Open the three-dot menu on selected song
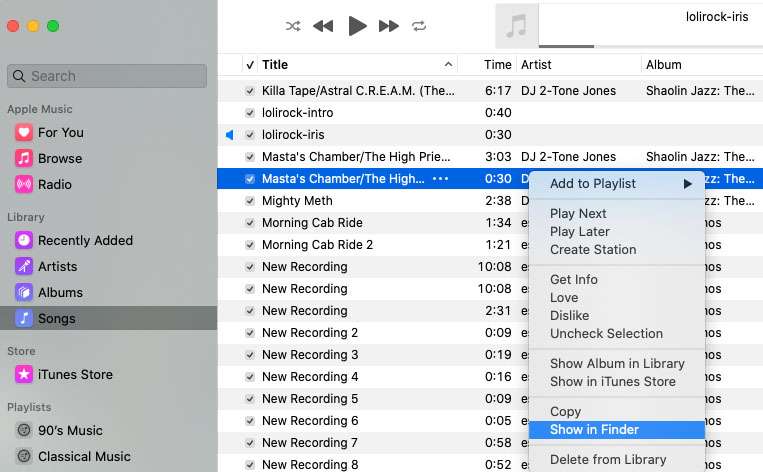This screenshot has width=763, height=472. tap(440, 179)
